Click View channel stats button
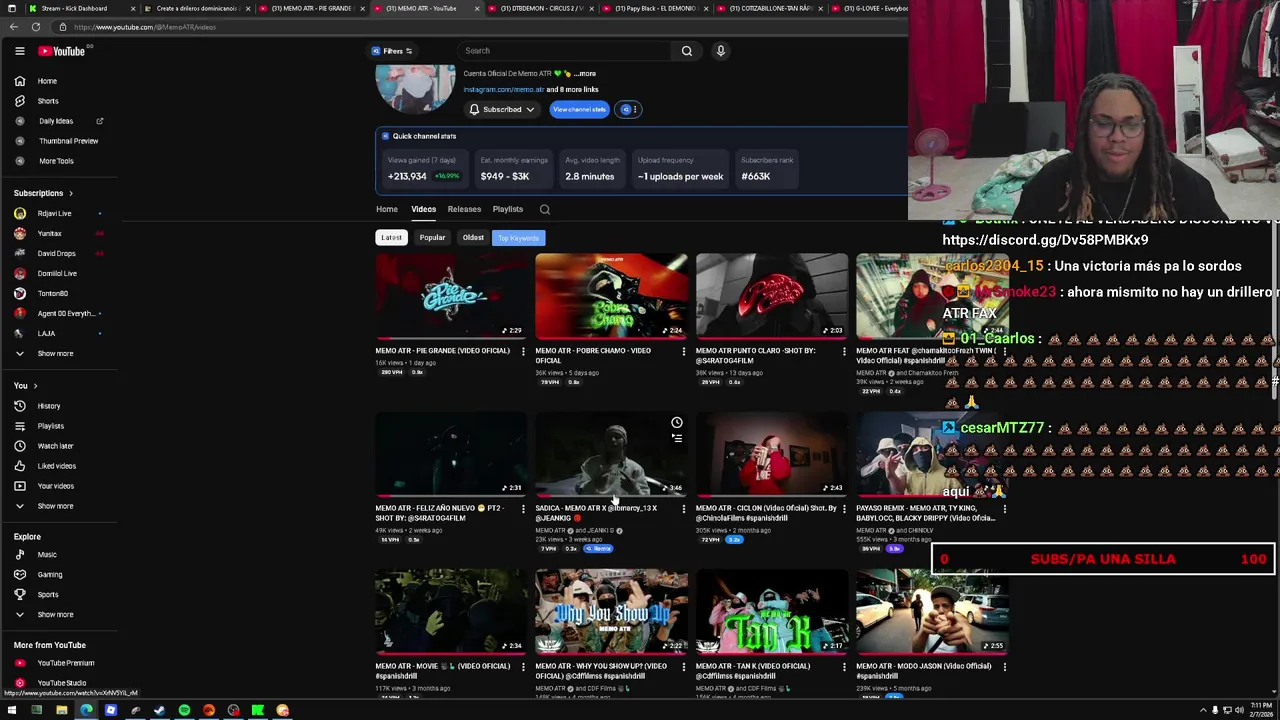The width and height of the screenshot is (1280, 720). point(579,109)
